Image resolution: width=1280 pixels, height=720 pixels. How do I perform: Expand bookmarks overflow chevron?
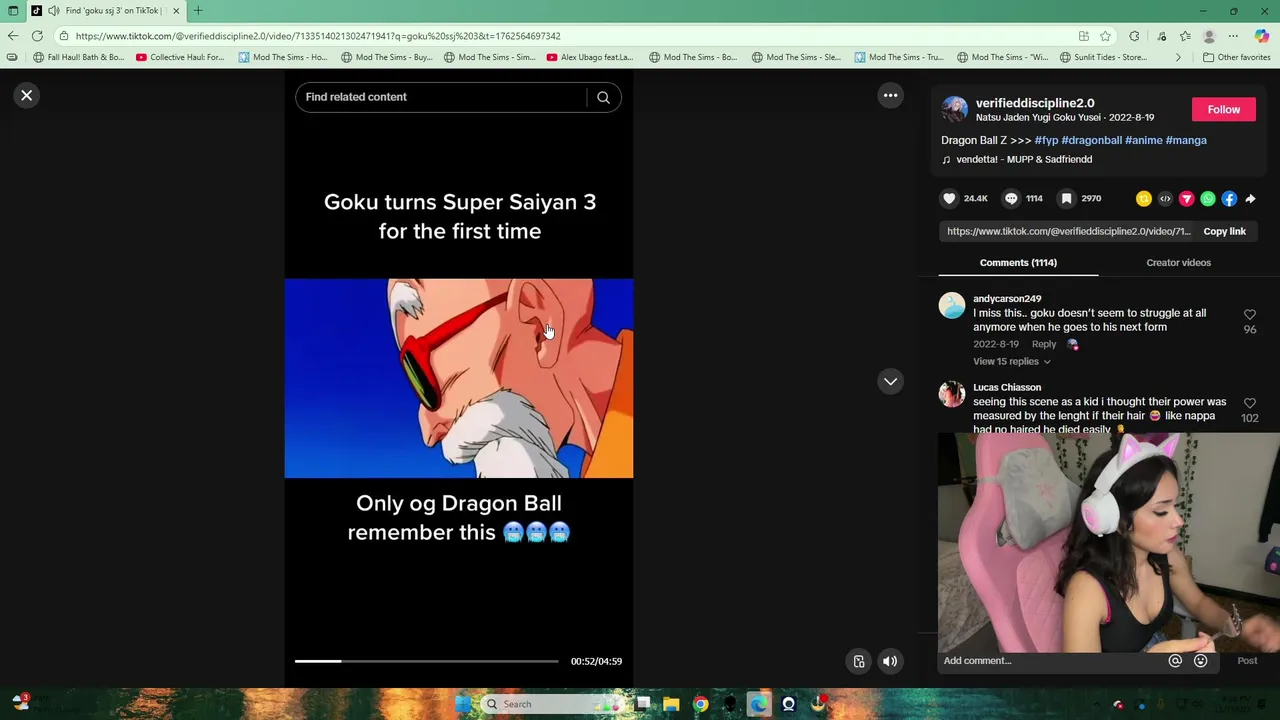tap(1177, 57)
